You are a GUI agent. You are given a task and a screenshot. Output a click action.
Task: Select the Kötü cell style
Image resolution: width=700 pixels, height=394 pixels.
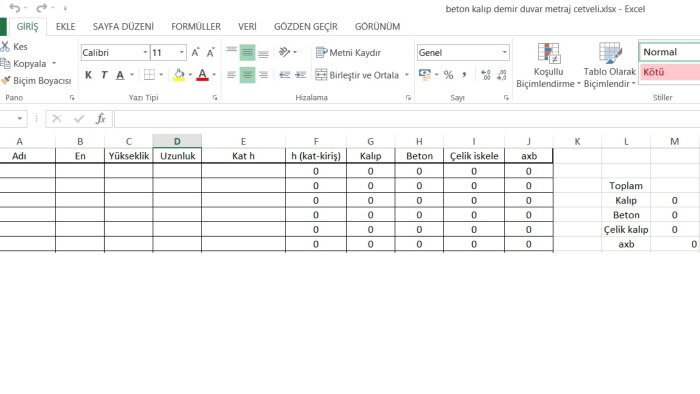pyautogui.click(x=670, y=72)
